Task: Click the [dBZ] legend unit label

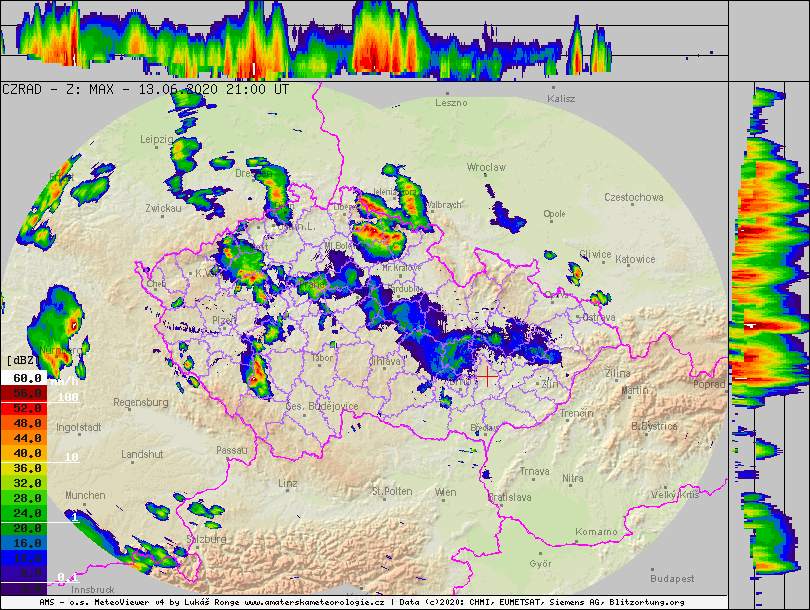Action: (x=24, y=360)
